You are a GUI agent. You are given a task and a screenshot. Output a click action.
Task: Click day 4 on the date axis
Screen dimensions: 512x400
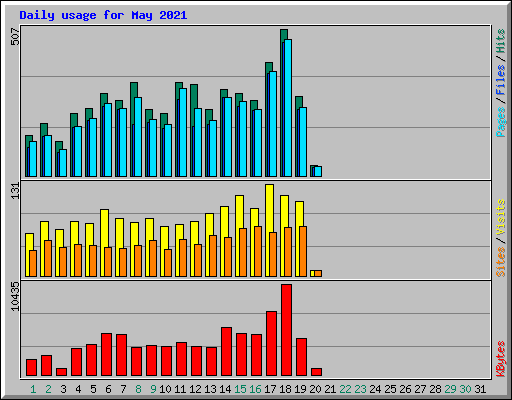[78, 389]
